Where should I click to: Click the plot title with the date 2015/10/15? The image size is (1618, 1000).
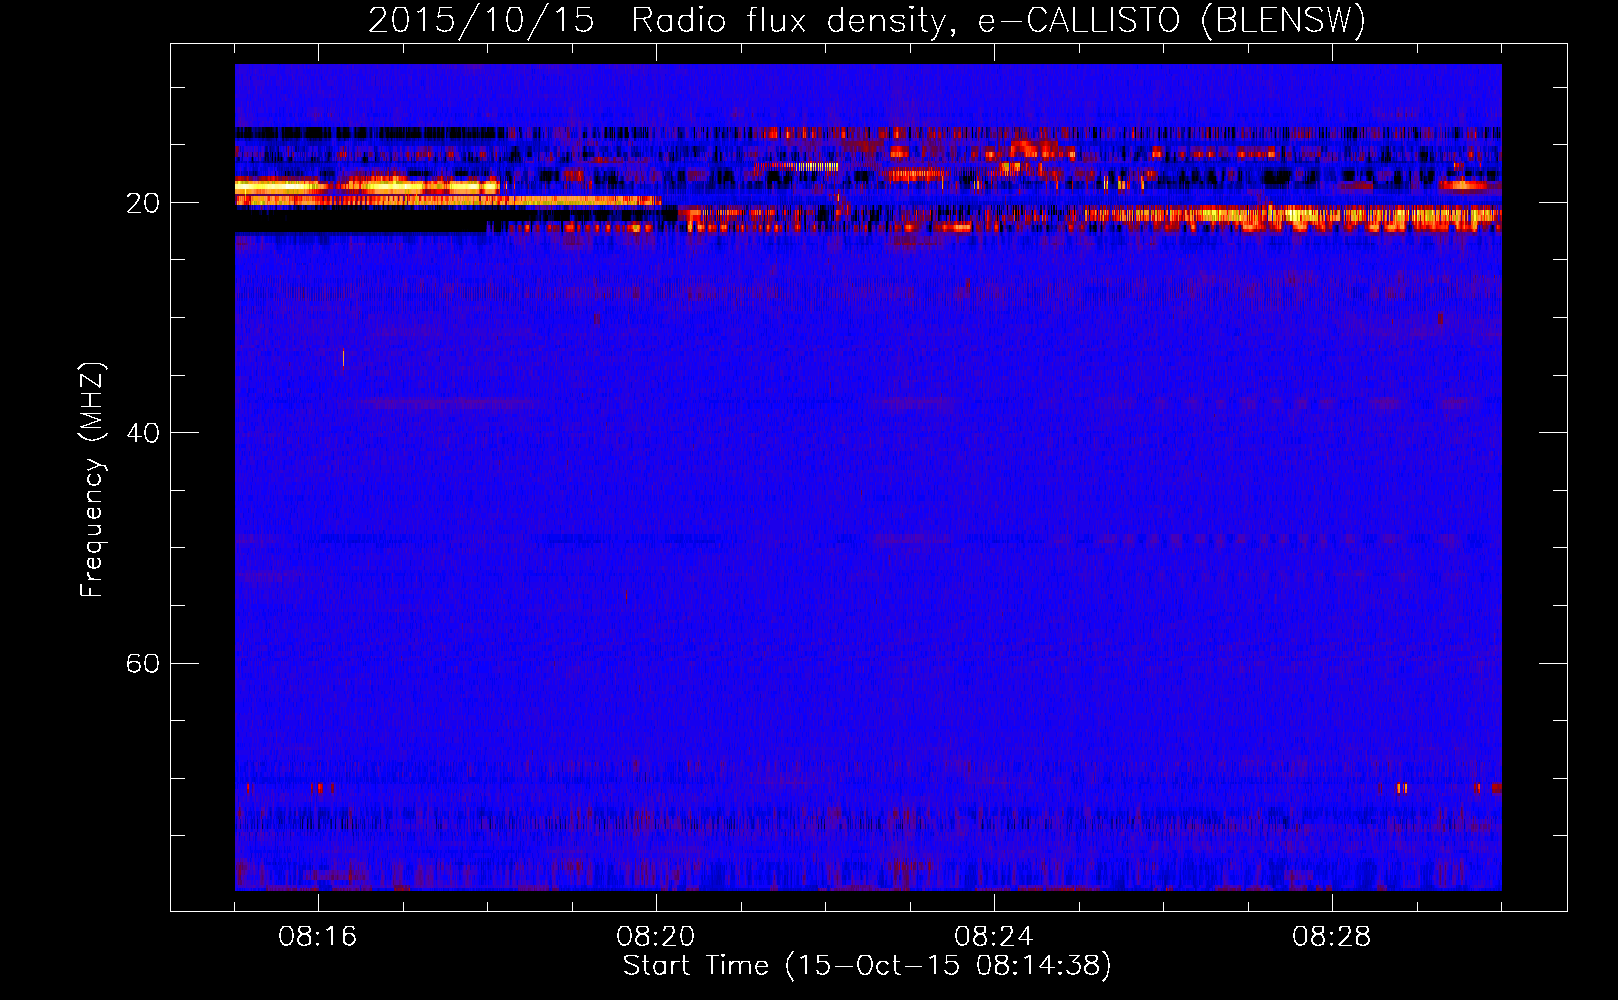pyautogui.click(x=867, y=20)
